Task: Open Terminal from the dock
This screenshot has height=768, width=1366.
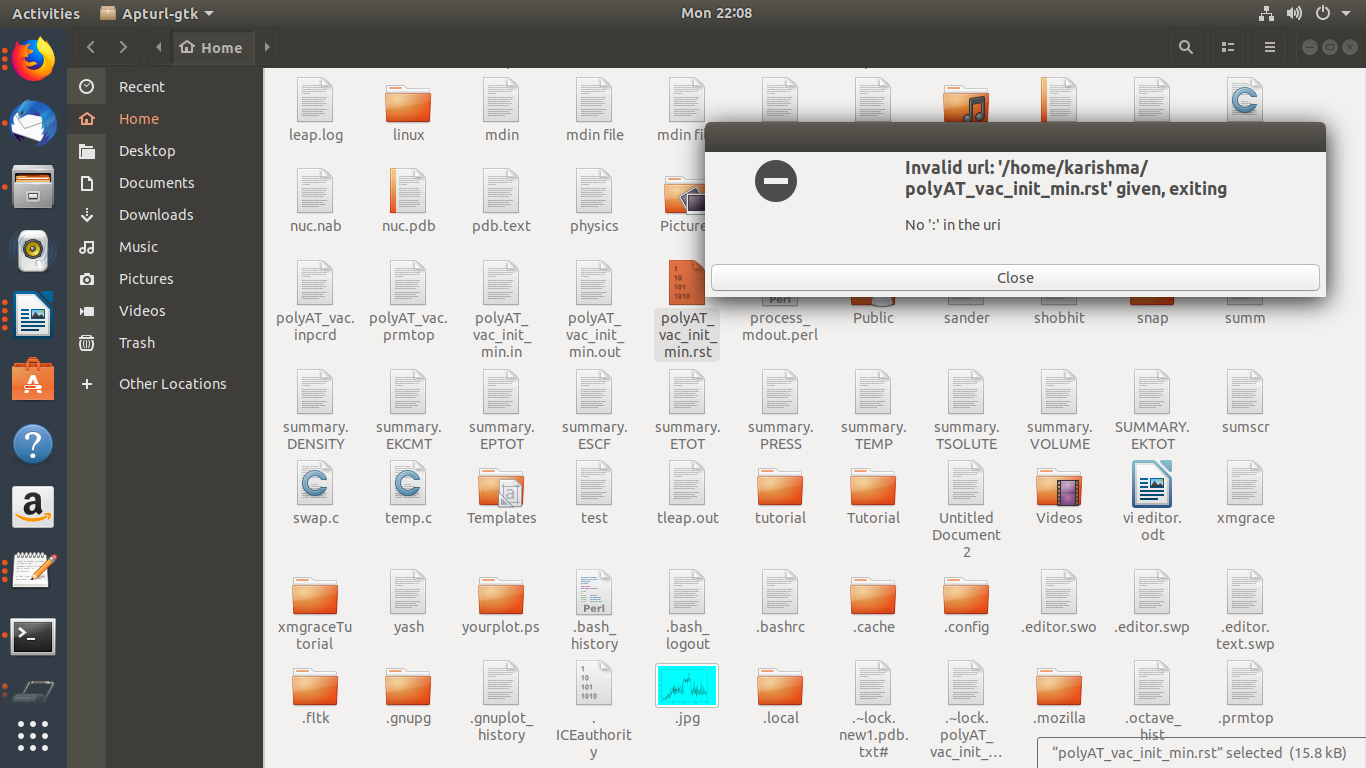Action: tap(33, 636)
